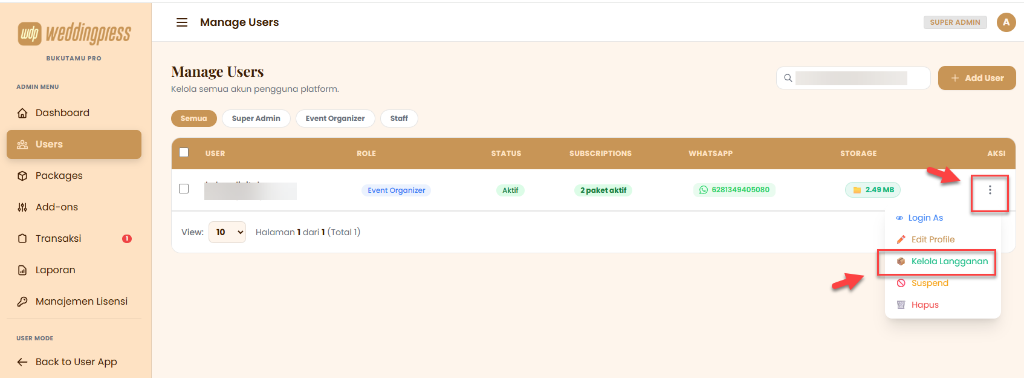Open the three-dot action menu
Screen dimensions: 1024x378
990,190
